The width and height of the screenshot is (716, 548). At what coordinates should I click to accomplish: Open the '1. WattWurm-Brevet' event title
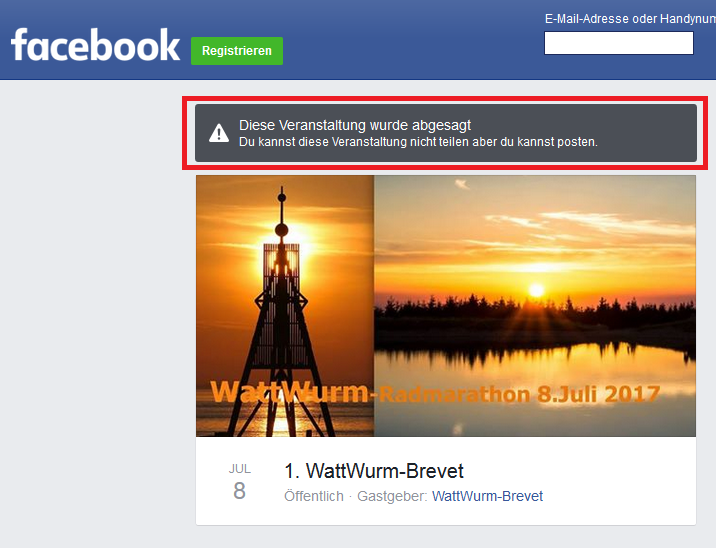[374, 471]
